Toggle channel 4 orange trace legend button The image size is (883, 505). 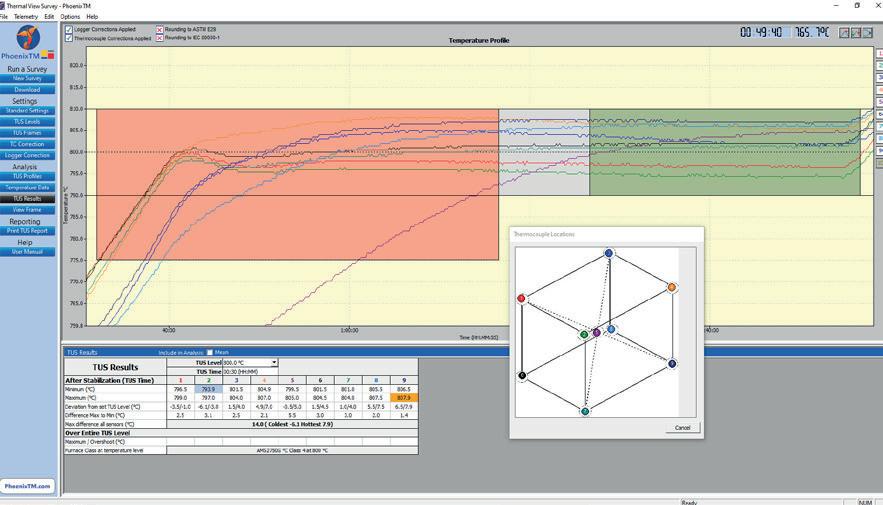[880, 90]
